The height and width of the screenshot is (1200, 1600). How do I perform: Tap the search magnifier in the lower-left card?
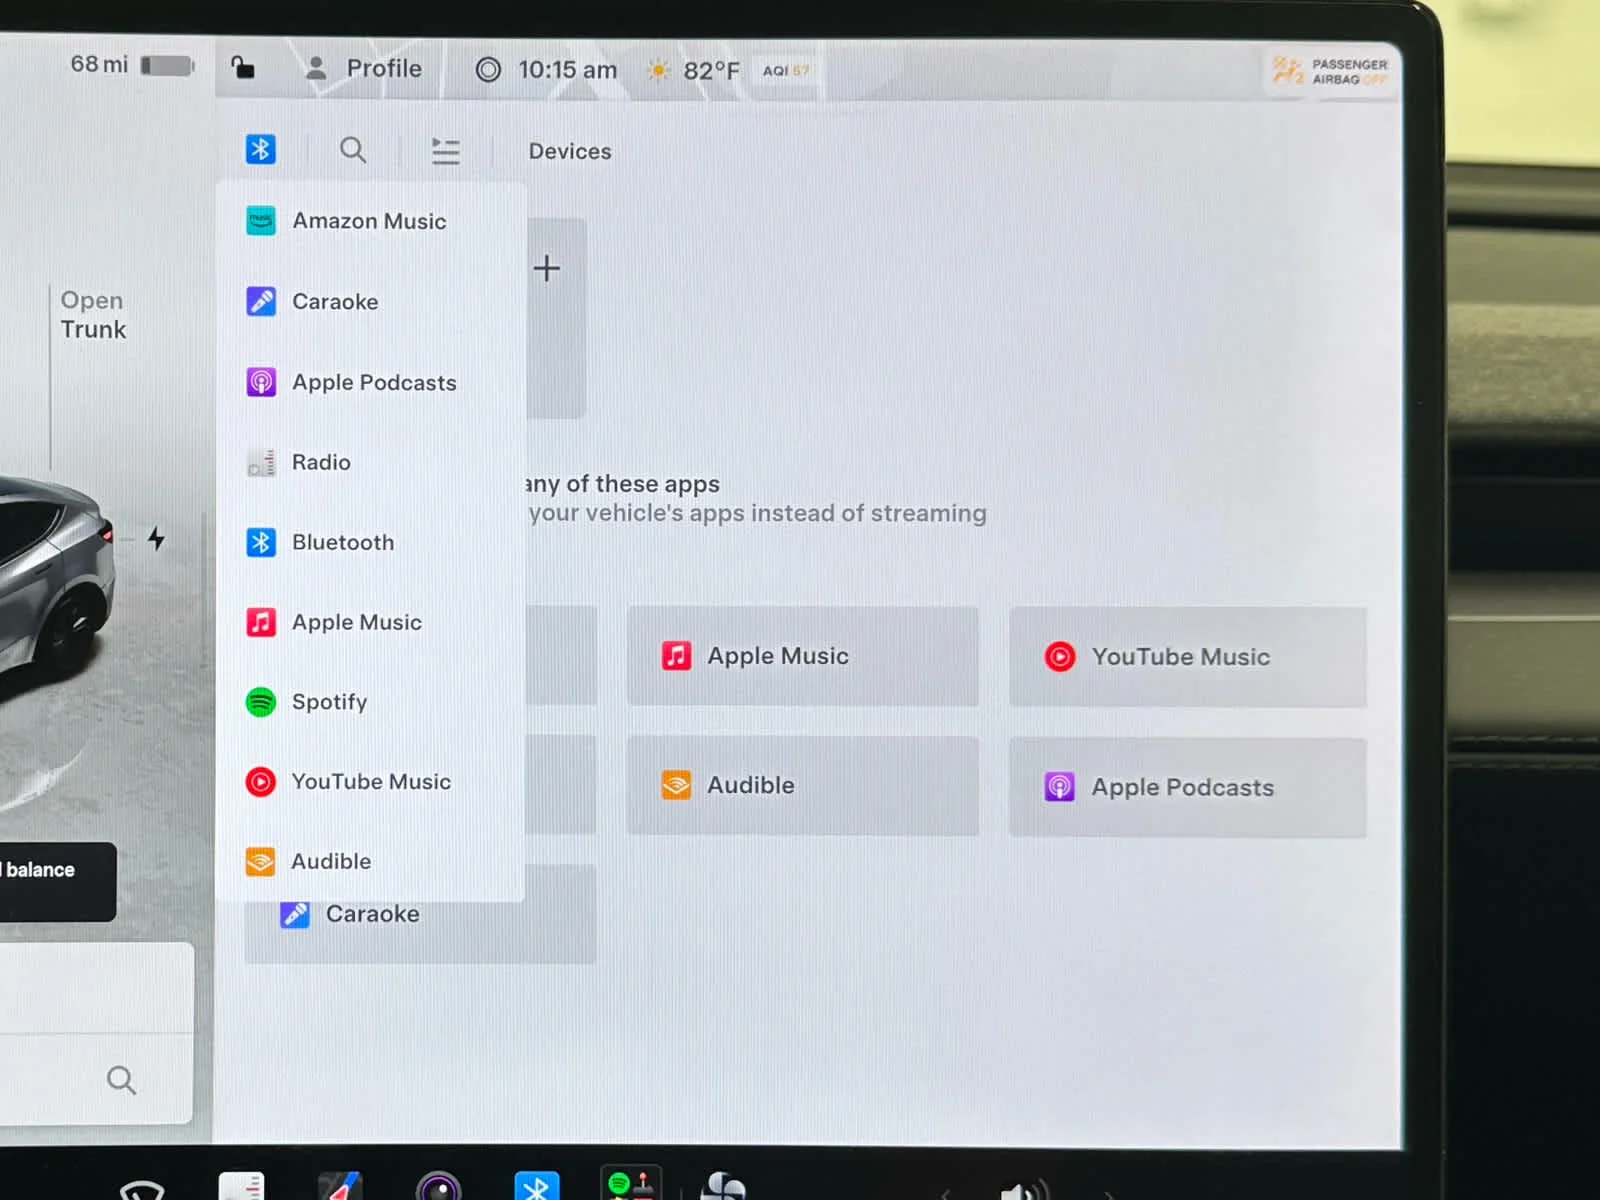pyautogui.click(x=121, y=1080)
